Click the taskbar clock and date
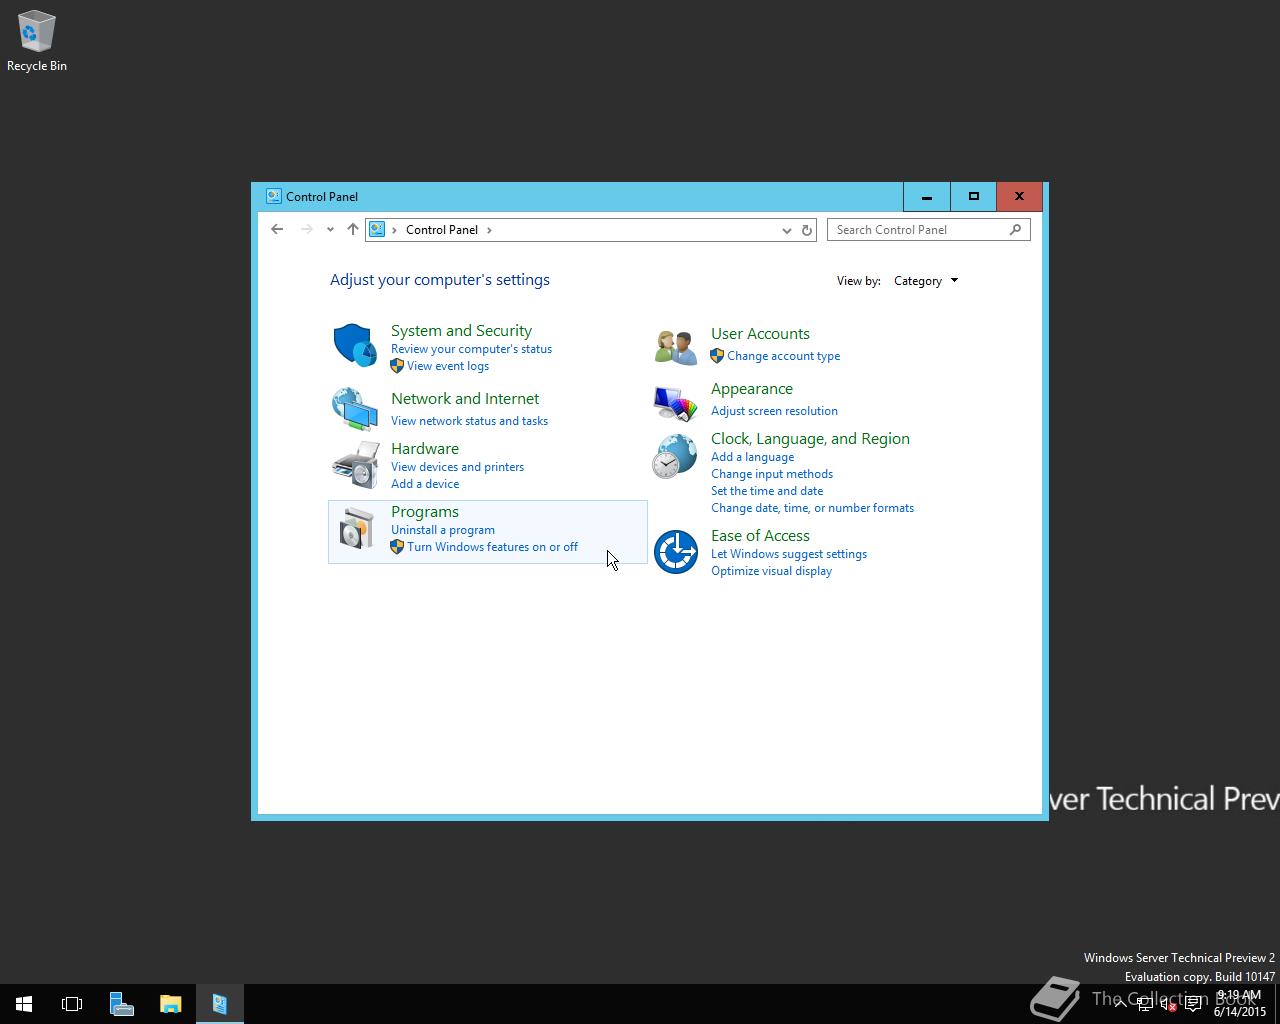The image size is (1280, 1024). pos(1240,1004)
